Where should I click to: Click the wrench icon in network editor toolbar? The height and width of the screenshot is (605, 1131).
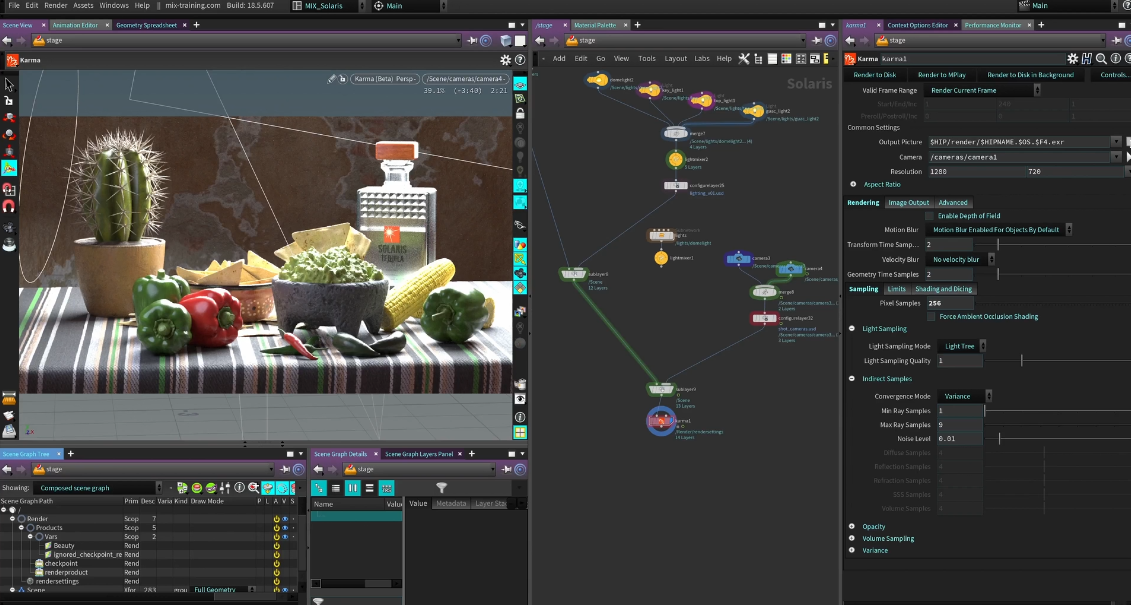tap(743, 59)
